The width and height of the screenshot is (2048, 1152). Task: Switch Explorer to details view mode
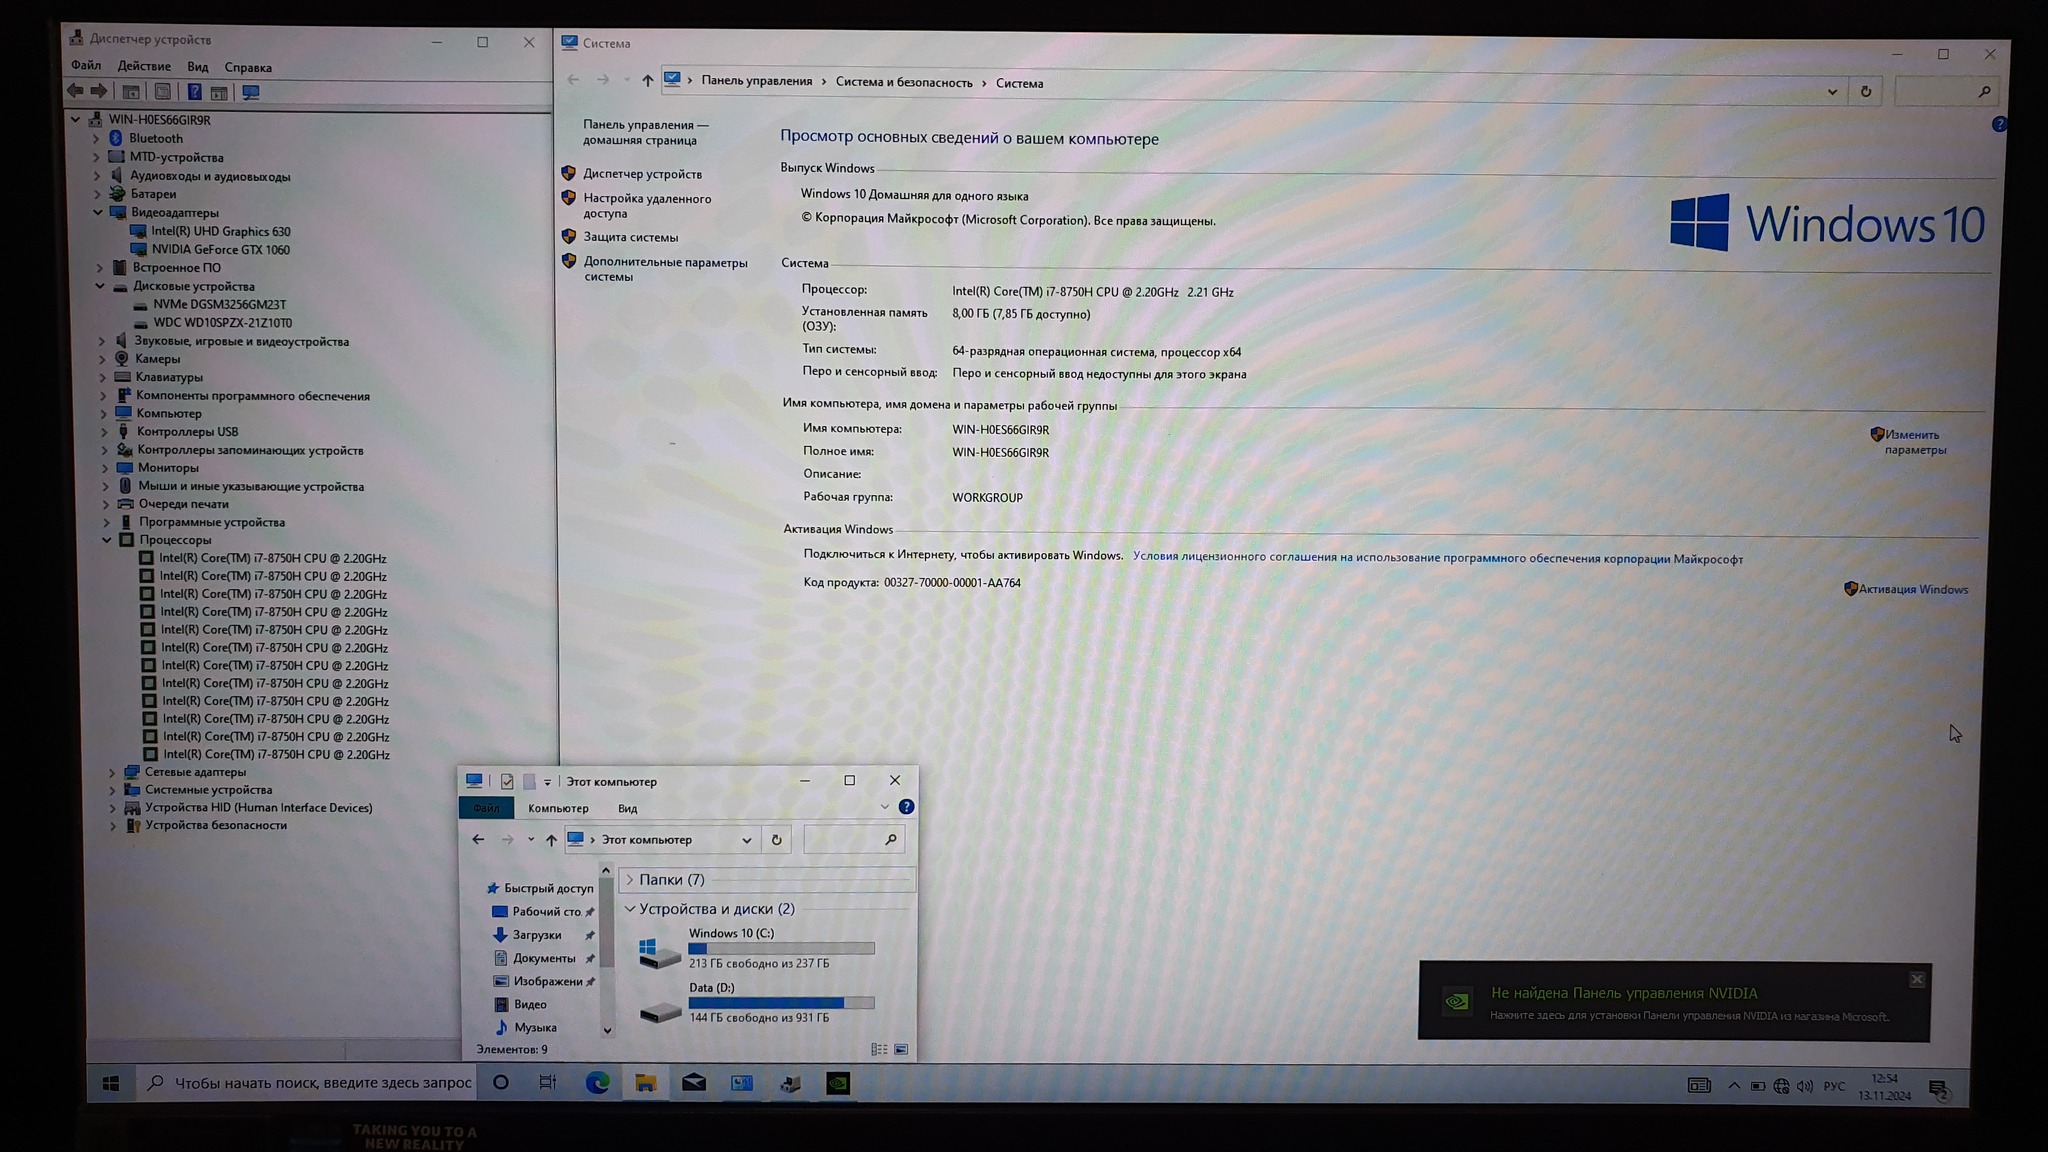[878, 1049]
